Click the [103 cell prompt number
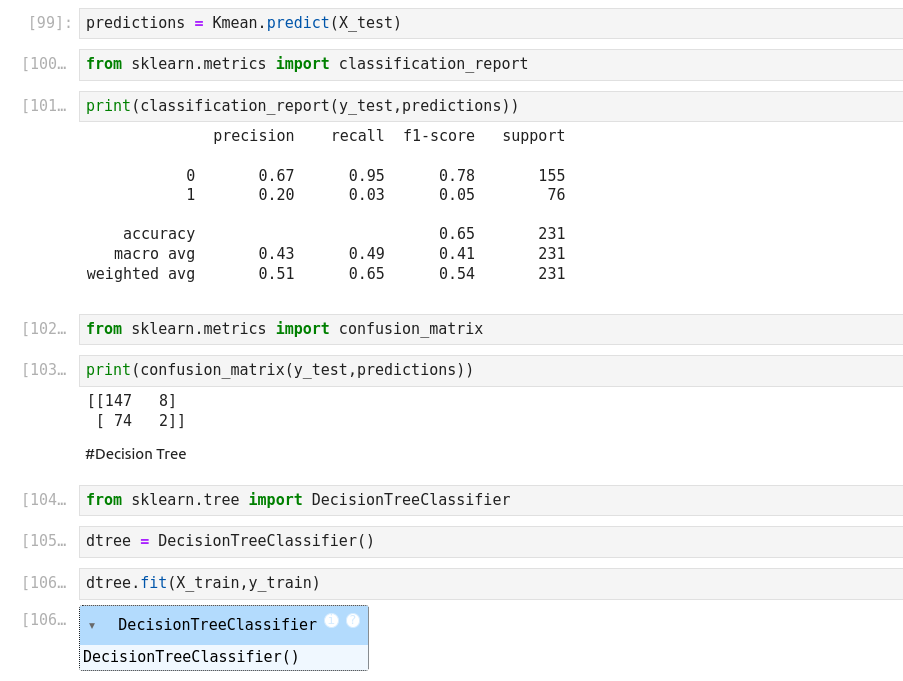This screenshot has height=681, width=903. pyautogui.click(x=45, y=371)
